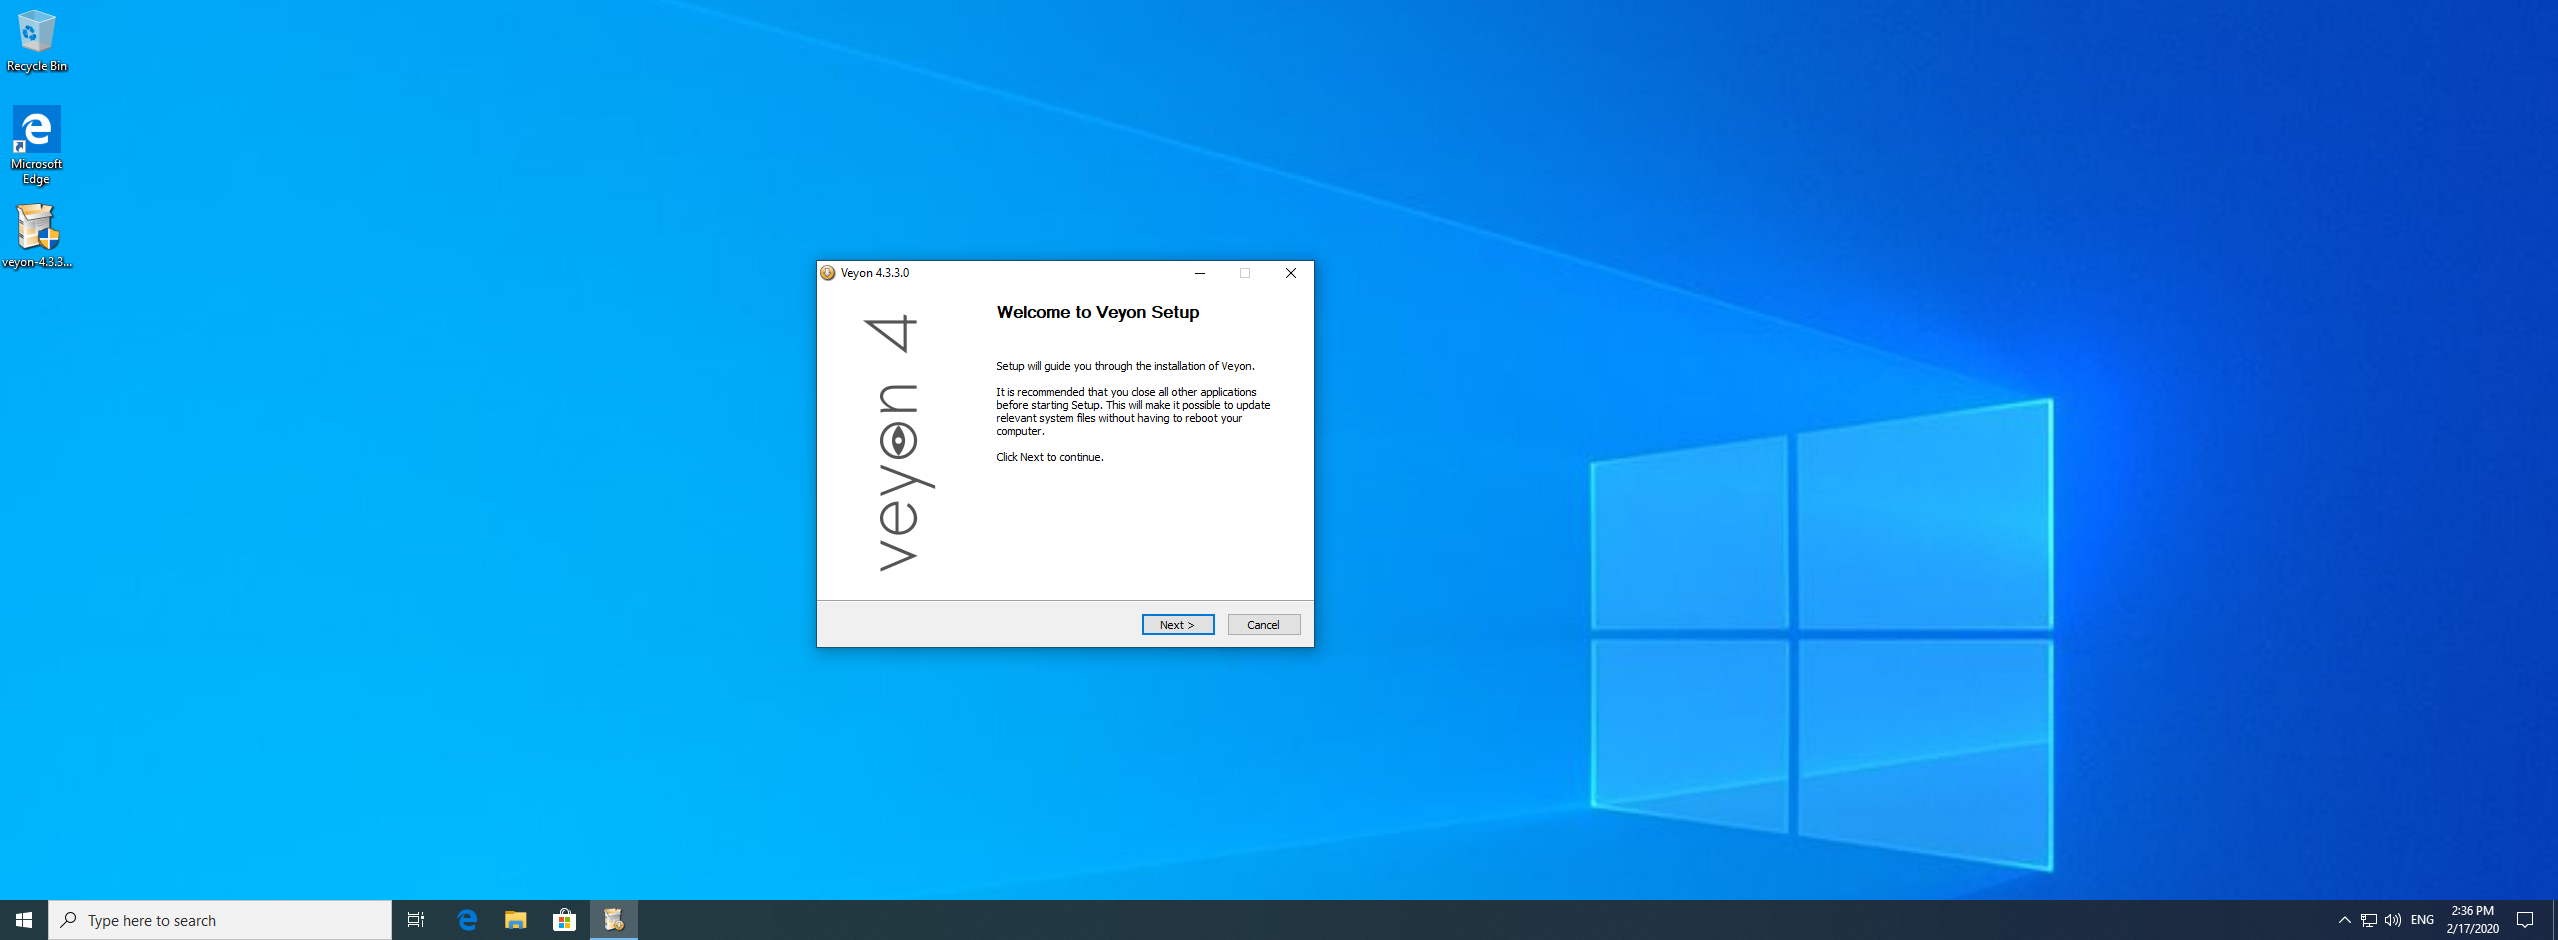Open the network status tray icon
The width and height of the screenshot is (2558, 940).
coord(2369,920)
